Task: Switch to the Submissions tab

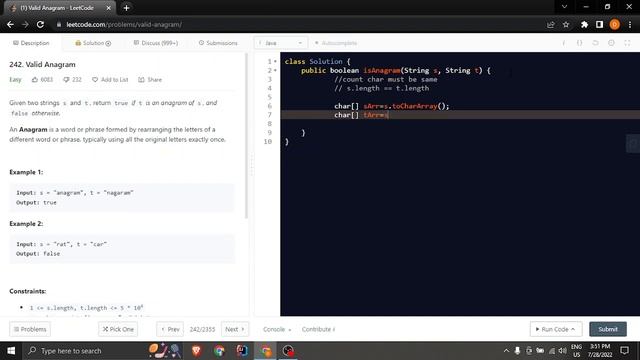Action: coord(218,43)
